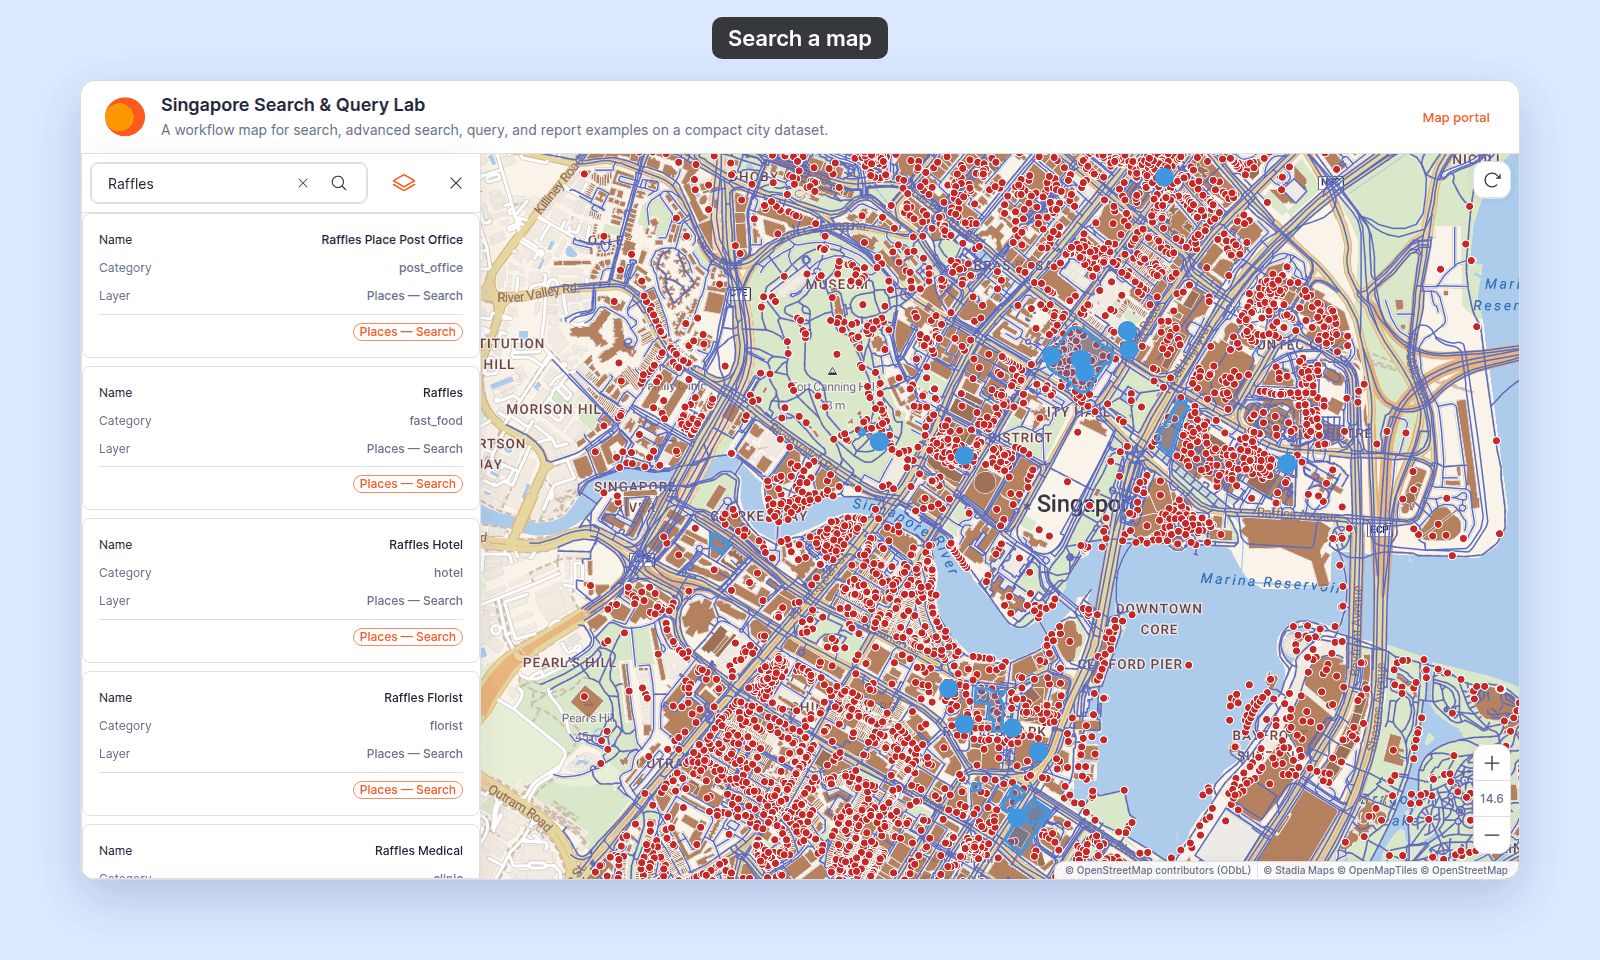Click the post_office category value
The height and width of the screenshot is (960, 1600).
tap(431, 268)
